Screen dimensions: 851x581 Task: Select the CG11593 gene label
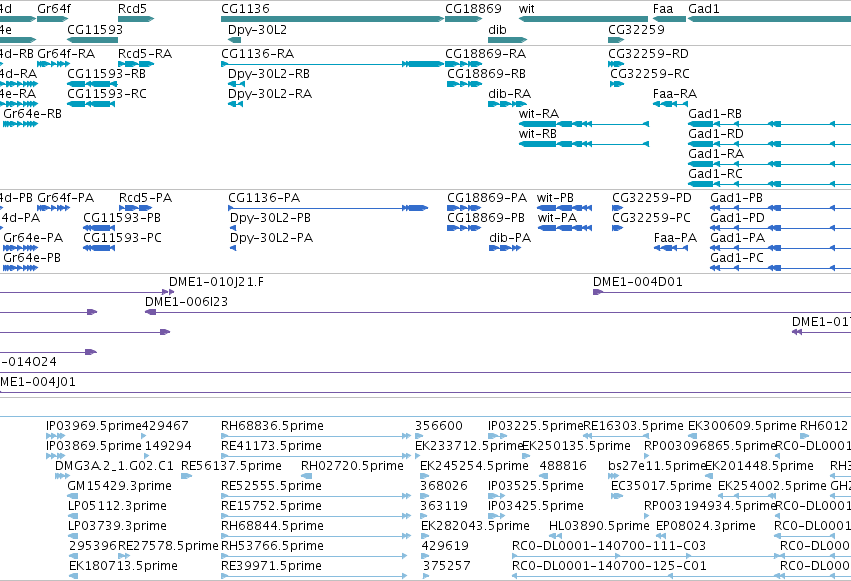tap(95, 29)
